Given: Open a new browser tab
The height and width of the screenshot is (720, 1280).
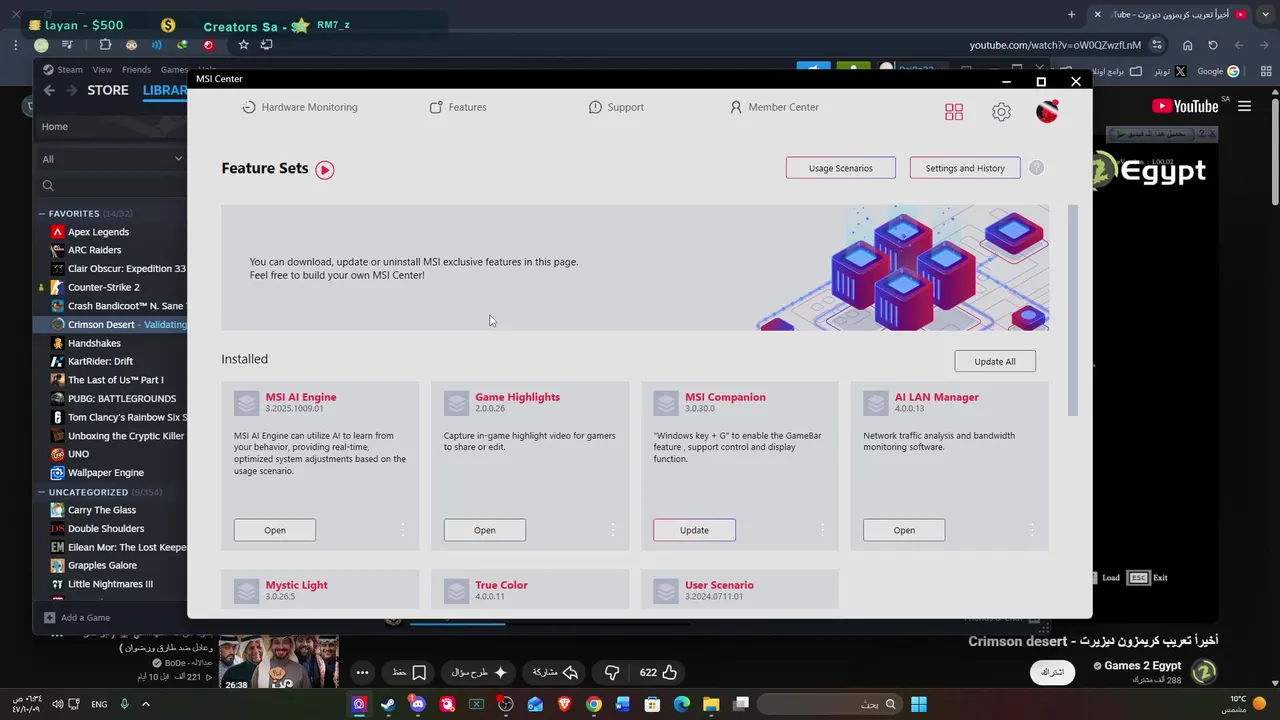Looking at the screenshot, I should [1071, 15].
